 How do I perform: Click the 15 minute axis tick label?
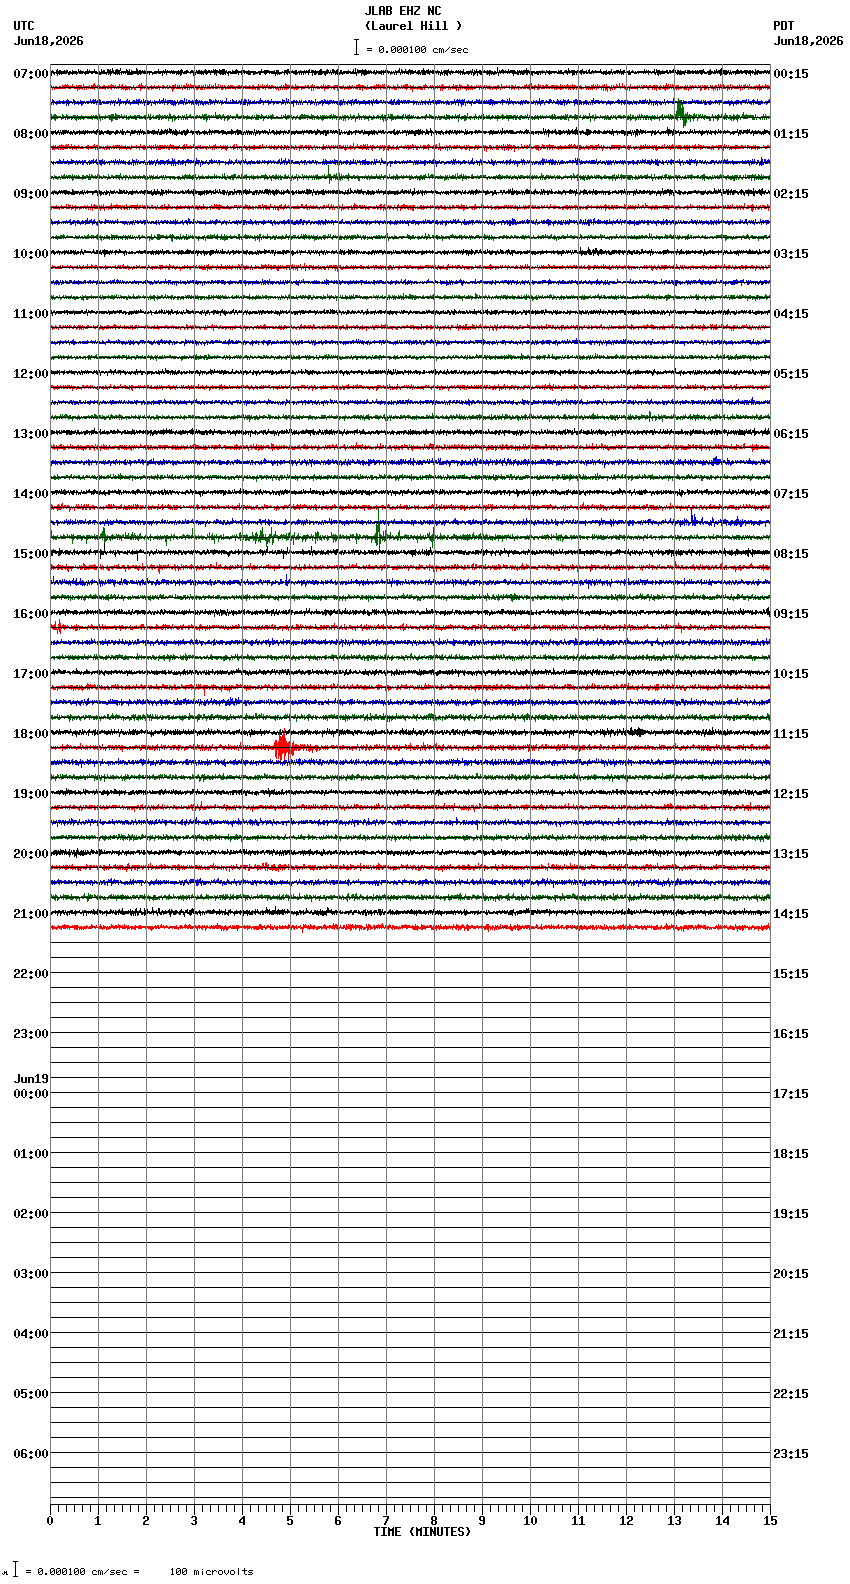(x=770, y=1521)
